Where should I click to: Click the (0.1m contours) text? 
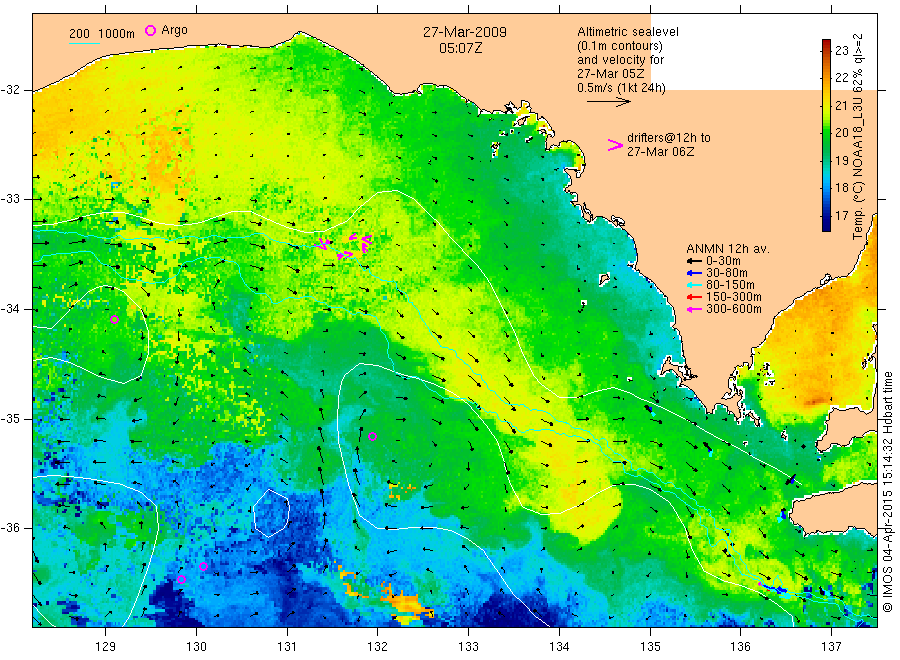(x=620, y=46)
